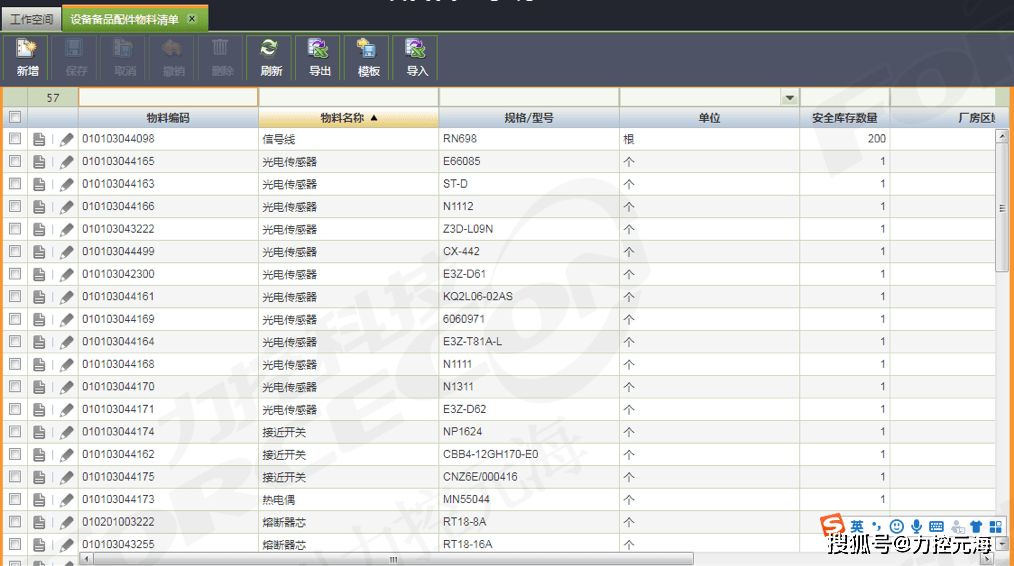Sort by 物料名称 column header
This screenshot has height=566, width=1014.
click(349, 118)
